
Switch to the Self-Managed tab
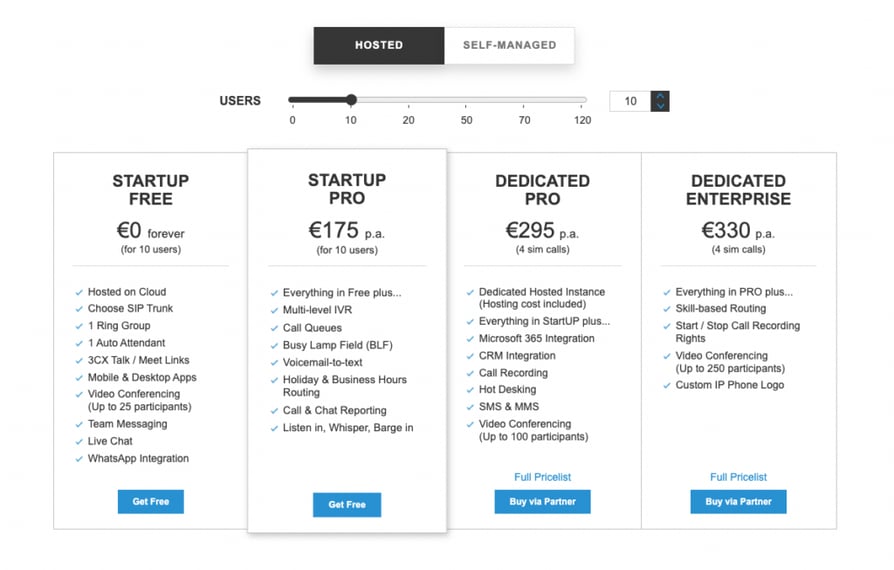(509, 45)
